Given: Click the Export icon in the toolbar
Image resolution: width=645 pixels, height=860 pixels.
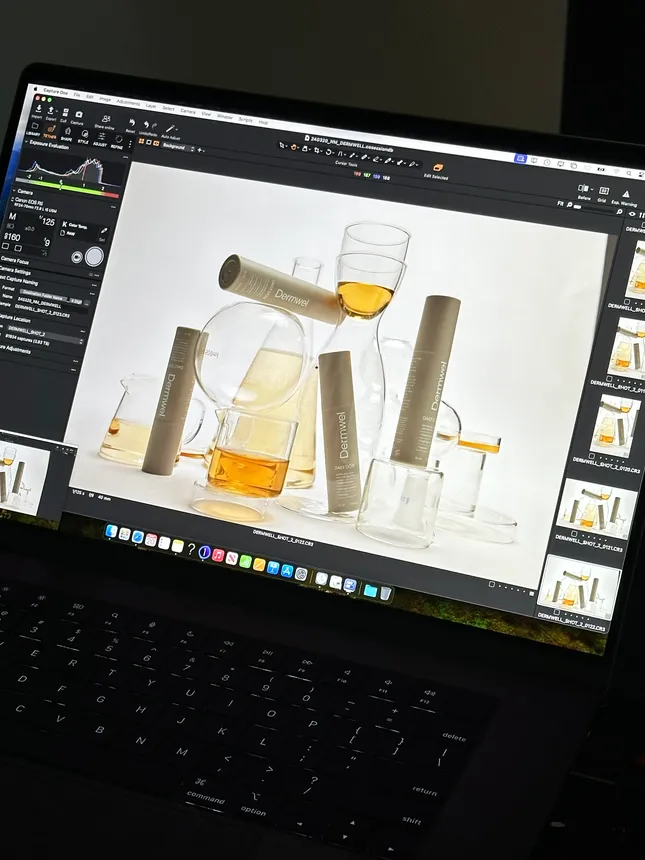Looking at the screenshot, I should pyautogui.click(x=51, y=110).
